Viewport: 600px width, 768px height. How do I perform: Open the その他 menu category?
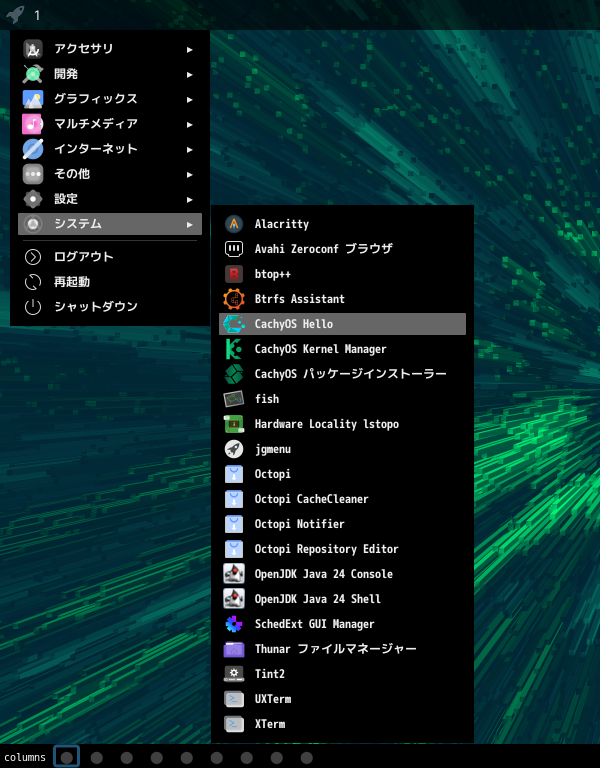[110, 174]
